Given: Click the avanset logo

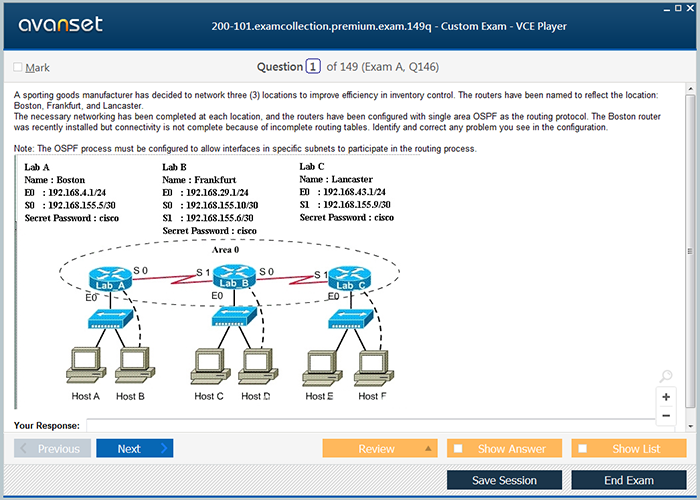Looking at the screenshot, I should coord(60,24).
